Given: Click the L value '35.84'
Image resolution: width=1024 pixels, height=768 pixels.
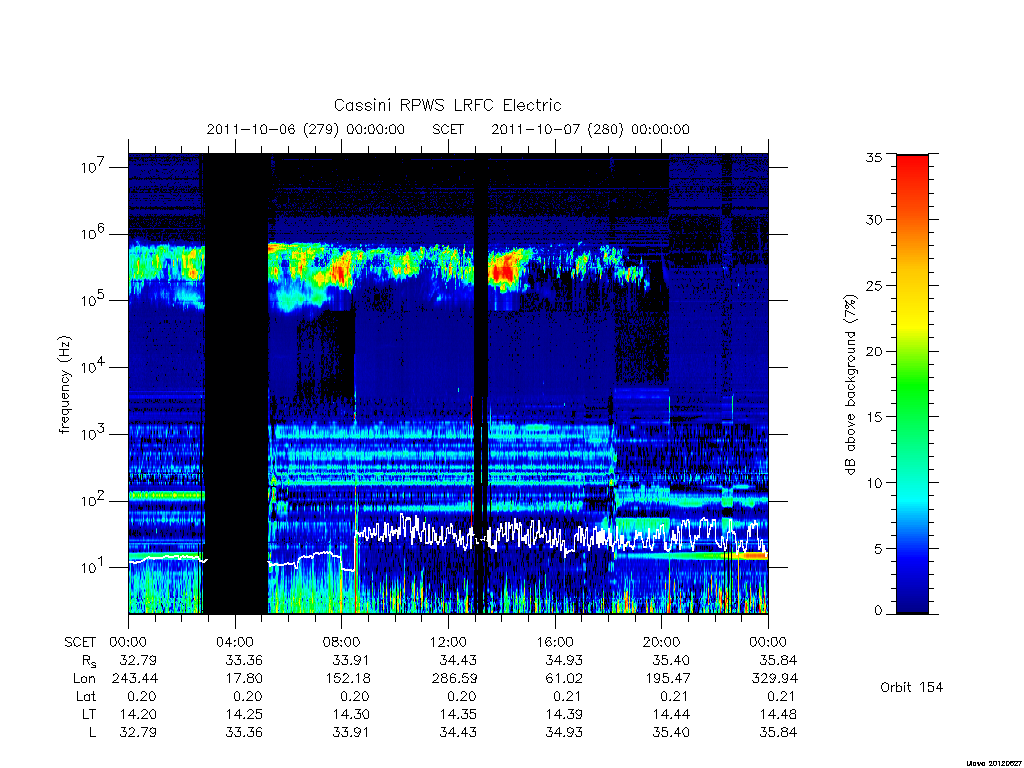Looking at the screenshot, I should click(x=778, y=733).
